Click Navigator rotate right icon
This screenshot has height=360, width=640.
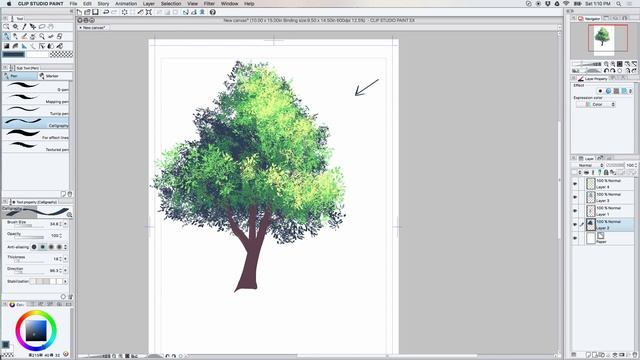(x=613, y=71)
